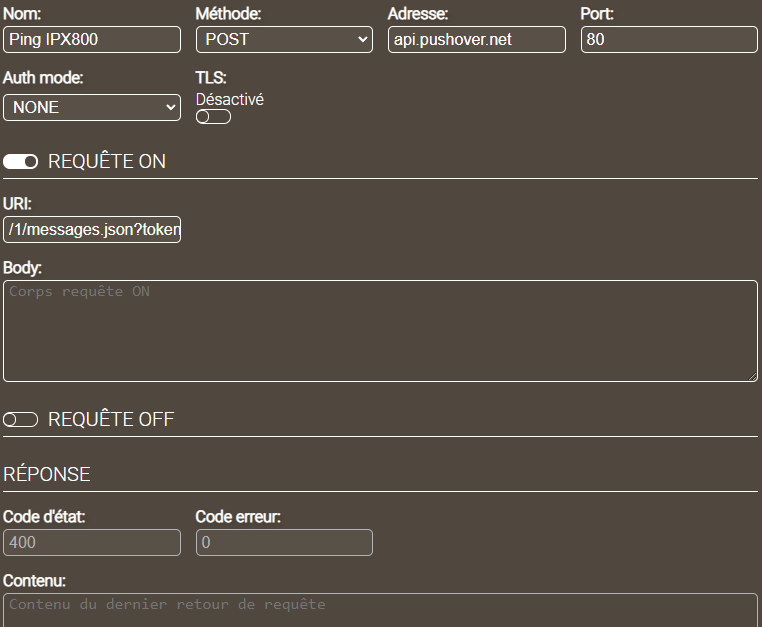Click the Contenu response text area
This screenshot has width=762, height=627.
[x=380, y=610]
